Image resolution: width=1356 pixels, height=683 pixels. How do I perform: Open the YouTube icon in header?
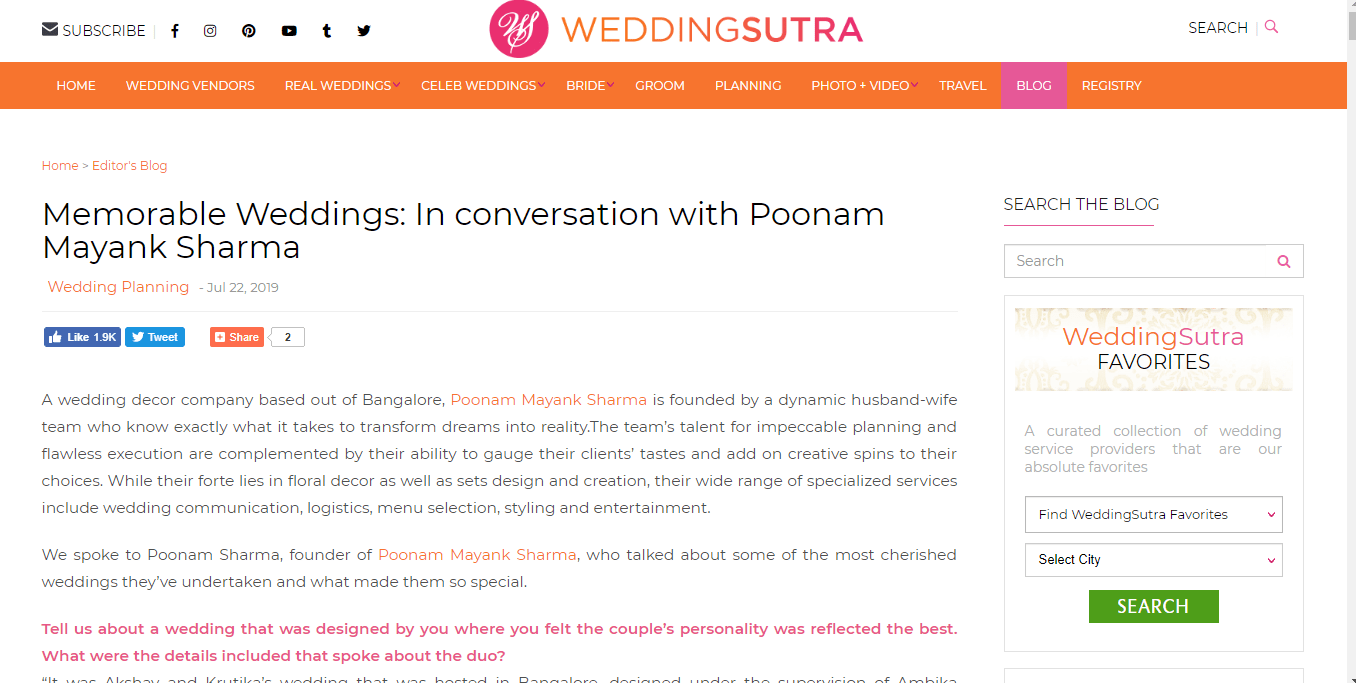(x=289, y=31)
